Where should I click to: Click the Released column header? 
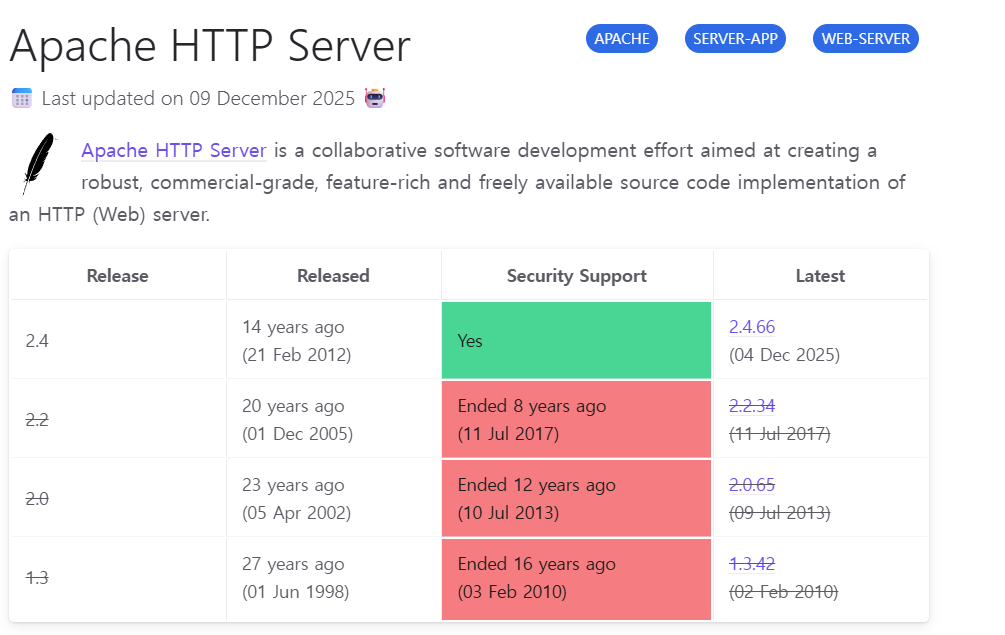pyautogui.click(x=333, y=276)
